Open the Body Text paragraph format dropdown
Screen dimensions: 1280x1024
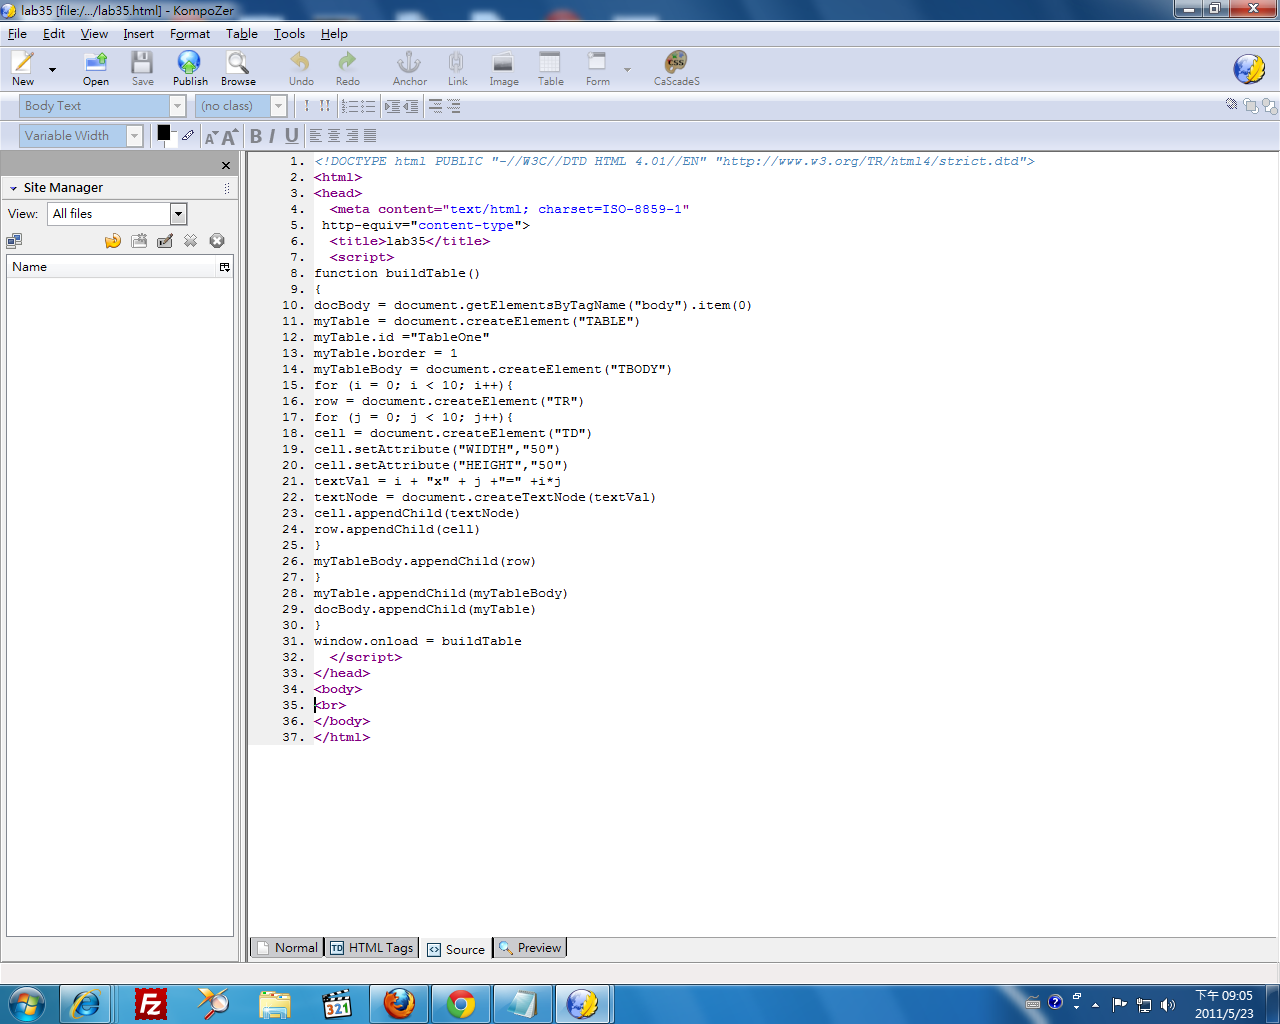[x=103, y=106]
